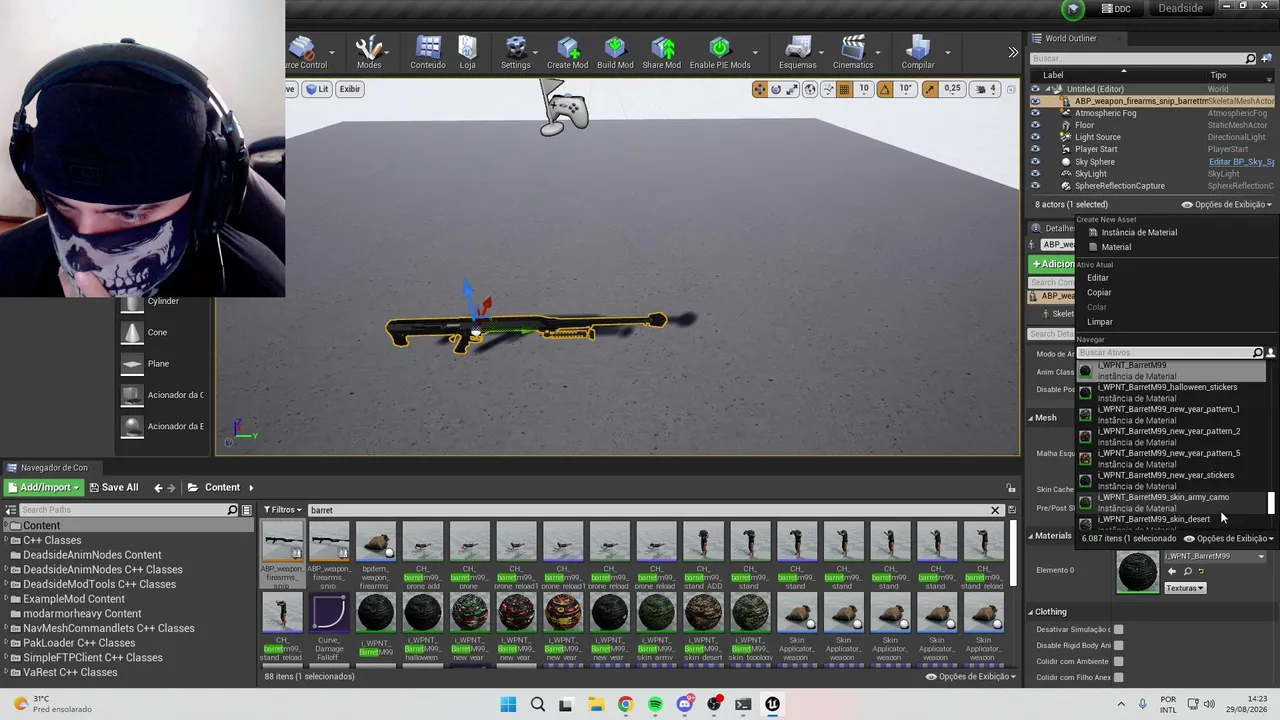
Task: Click the Build Mod toolbar icon
Action: (615, 53)
